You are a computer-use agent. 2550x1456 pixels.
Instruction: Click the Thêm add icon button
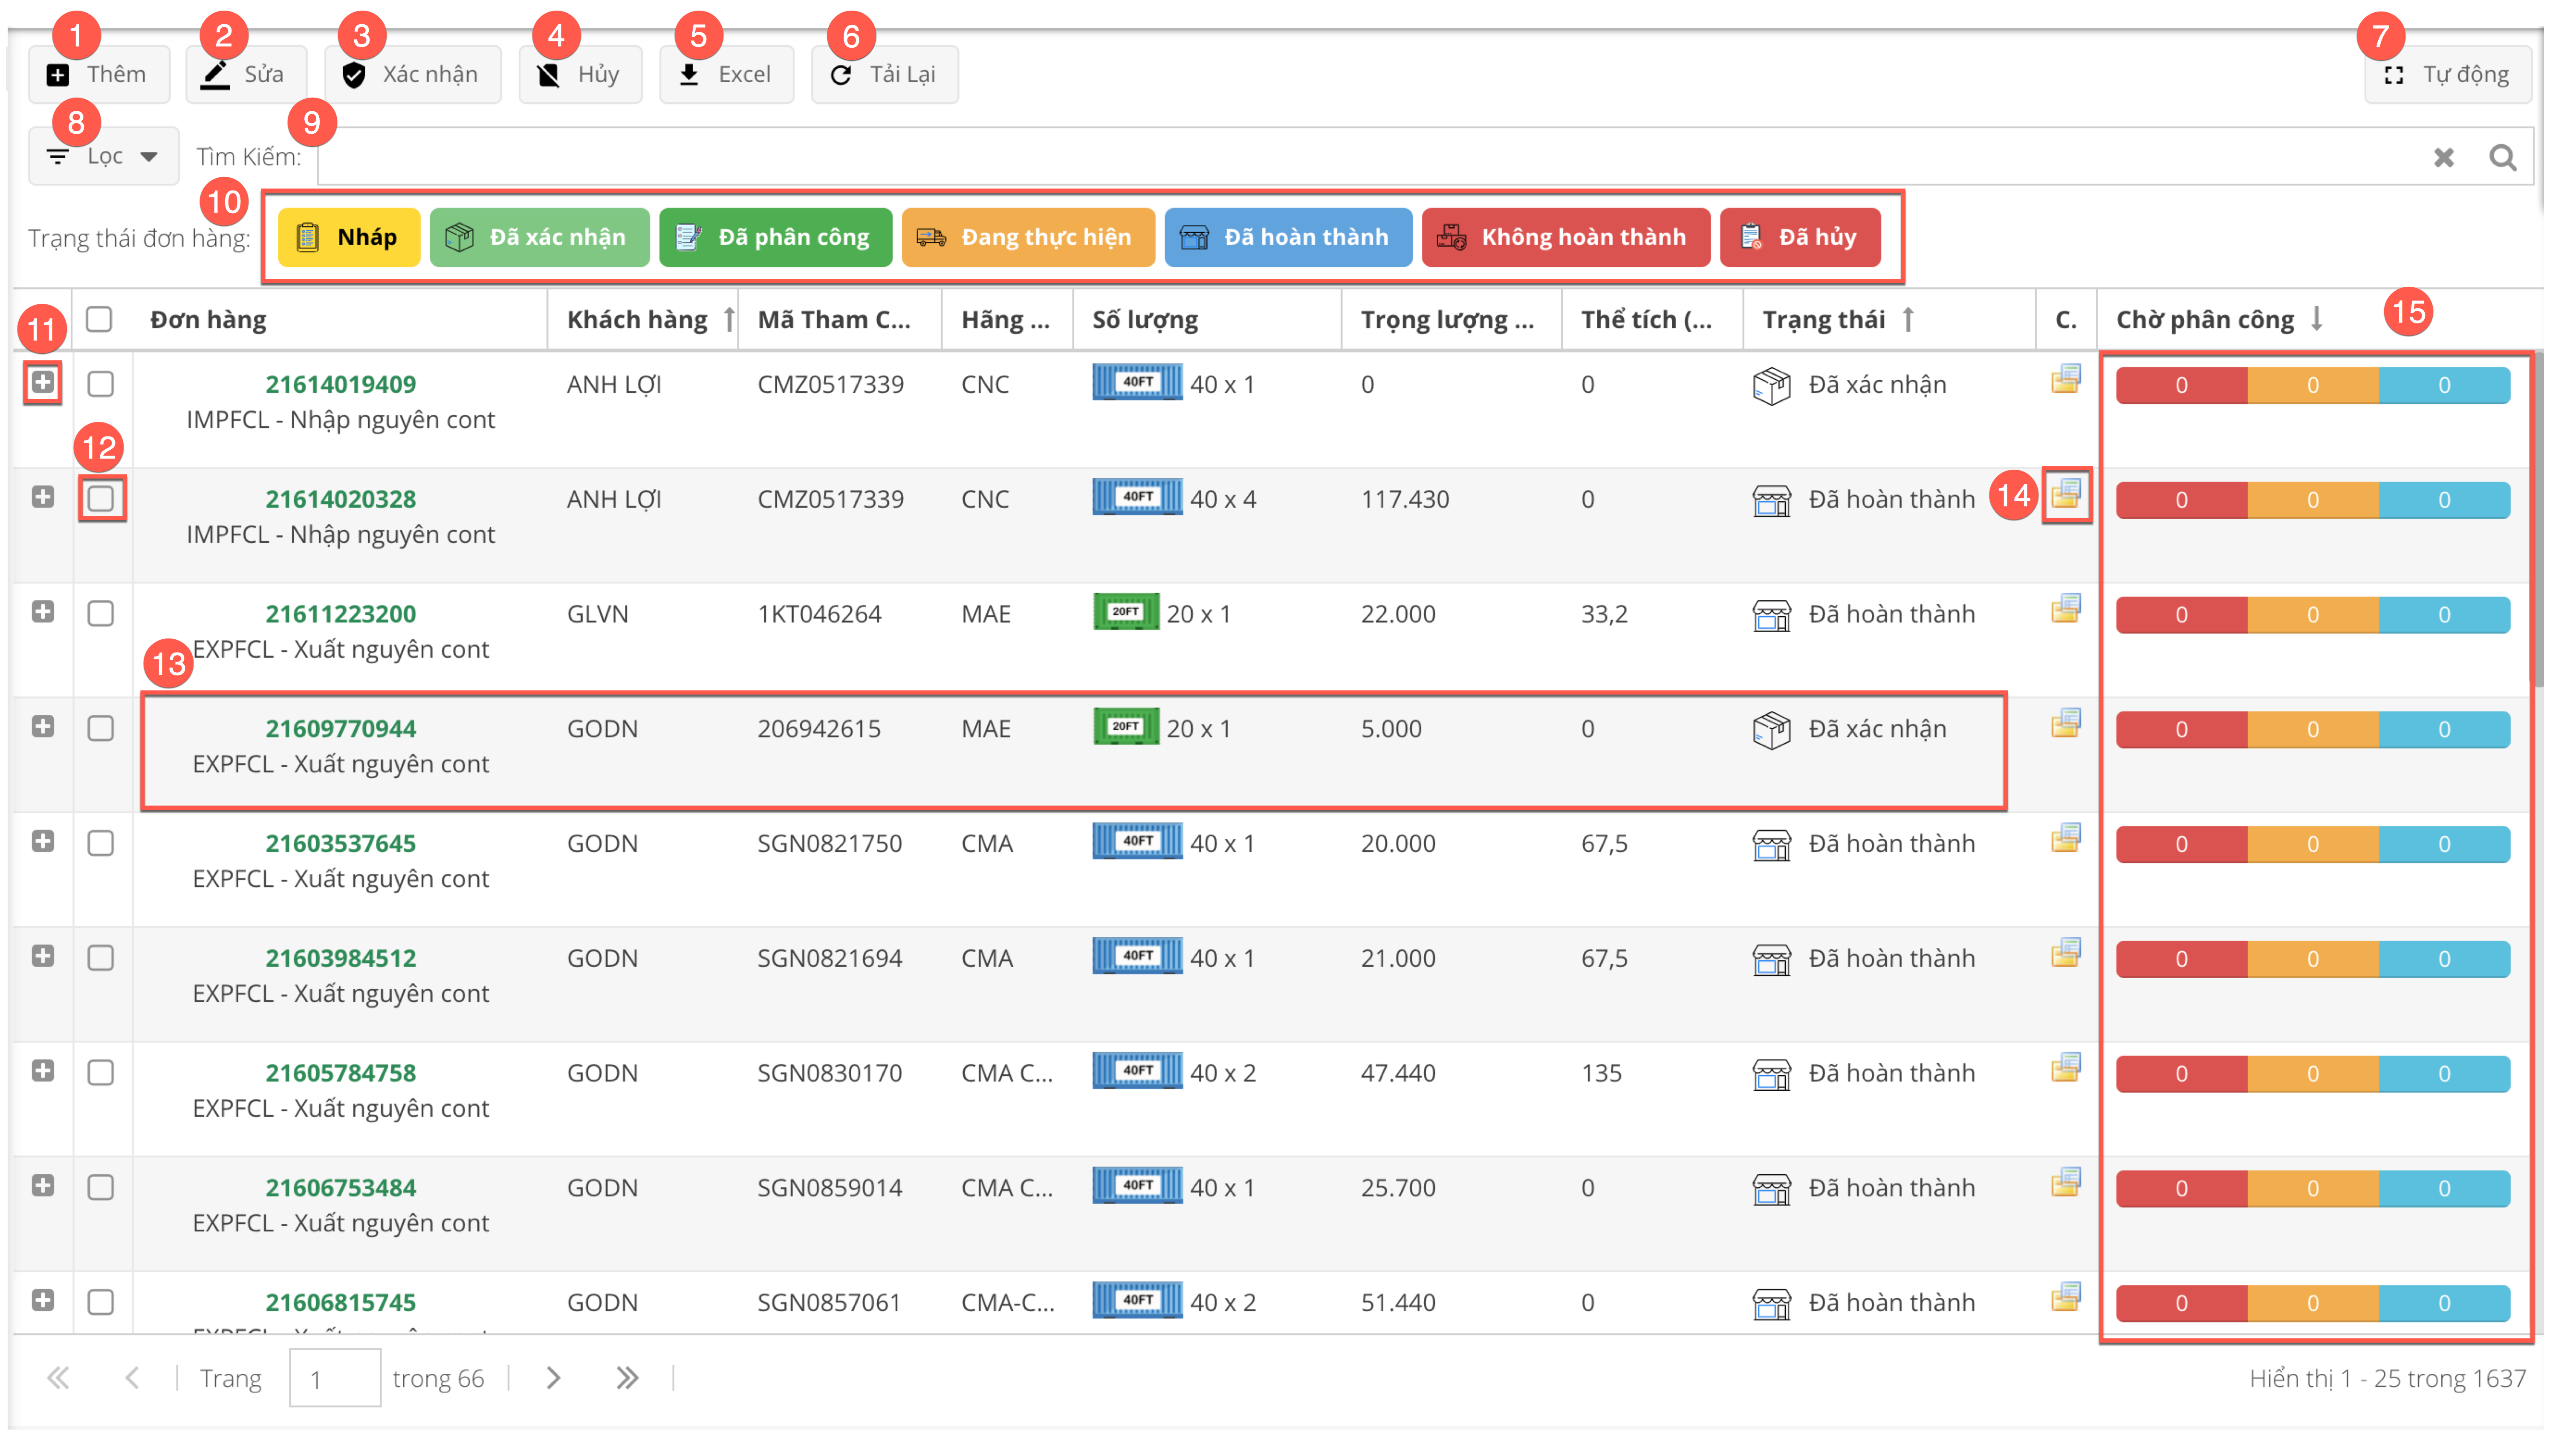(98, 75)
